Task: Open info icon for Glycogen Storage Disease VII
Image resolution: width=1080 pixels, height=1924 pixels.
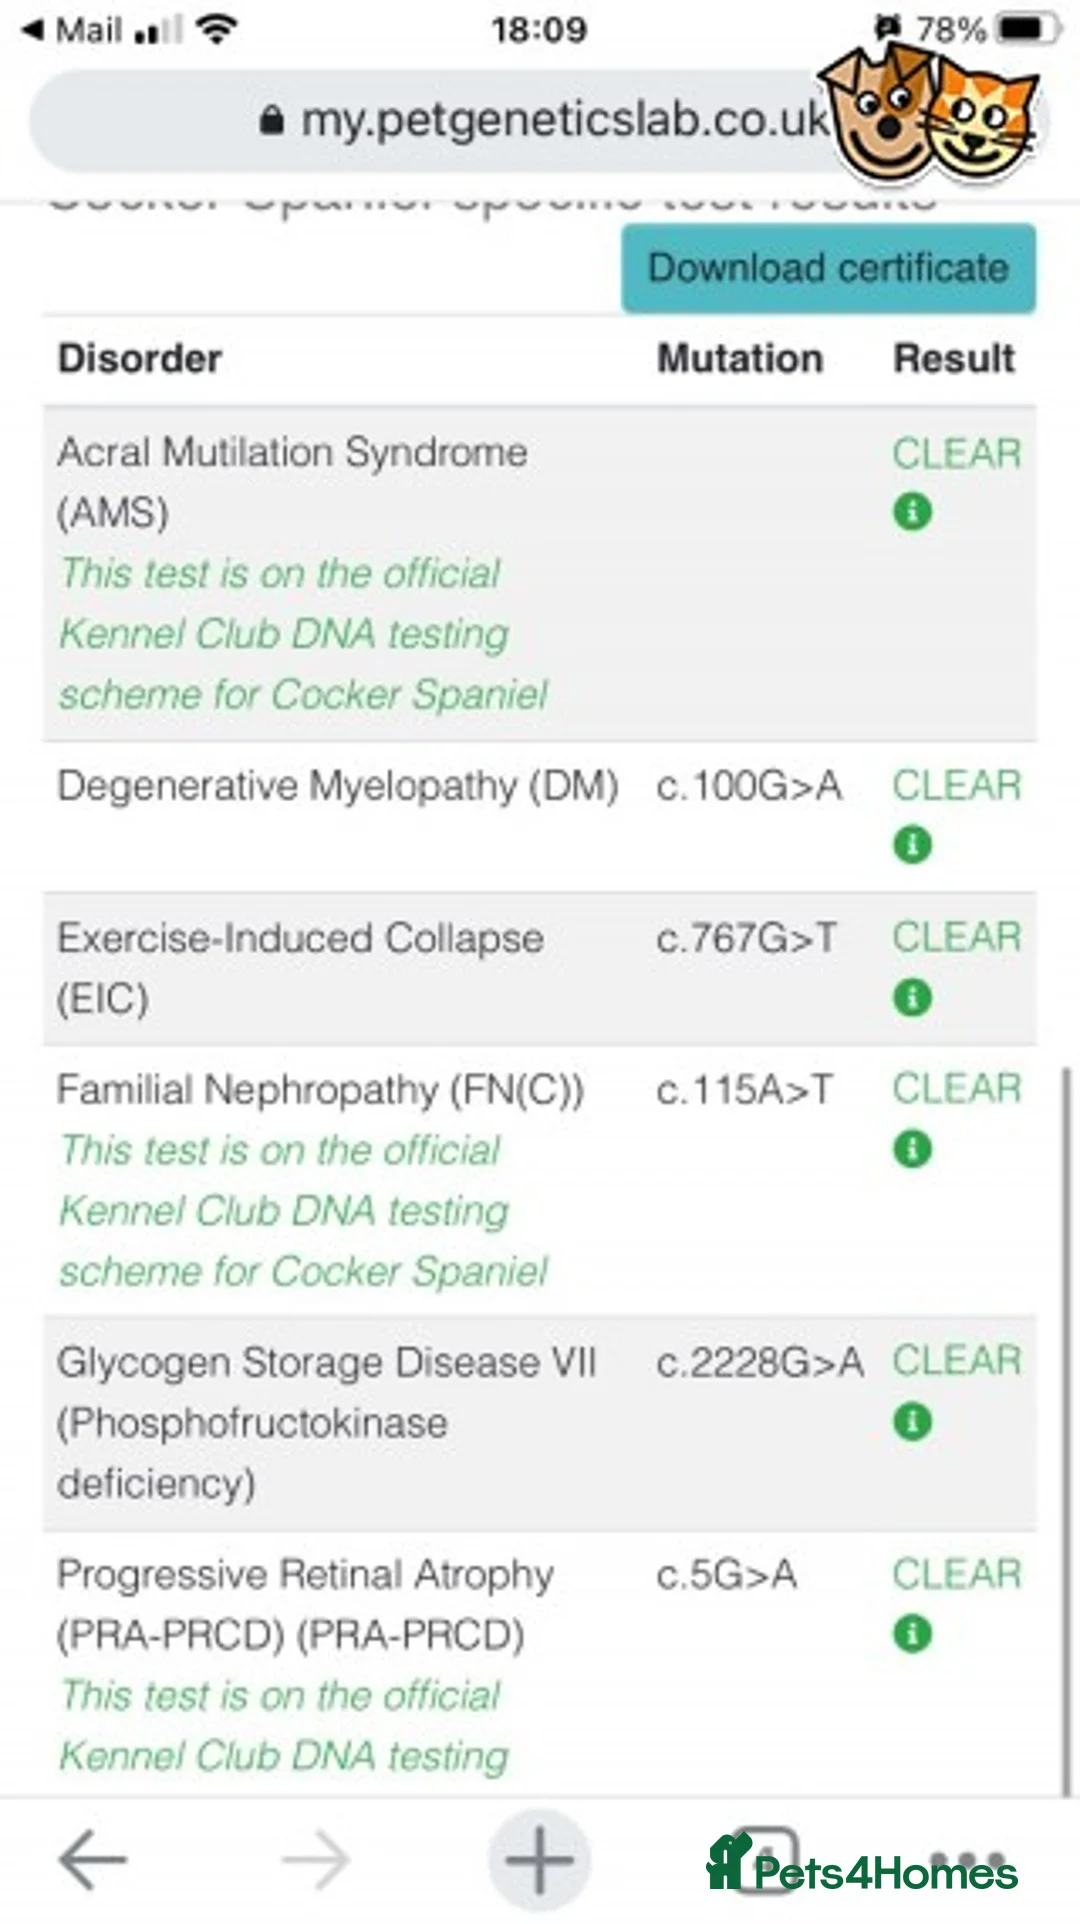Action: point(912,1421)
